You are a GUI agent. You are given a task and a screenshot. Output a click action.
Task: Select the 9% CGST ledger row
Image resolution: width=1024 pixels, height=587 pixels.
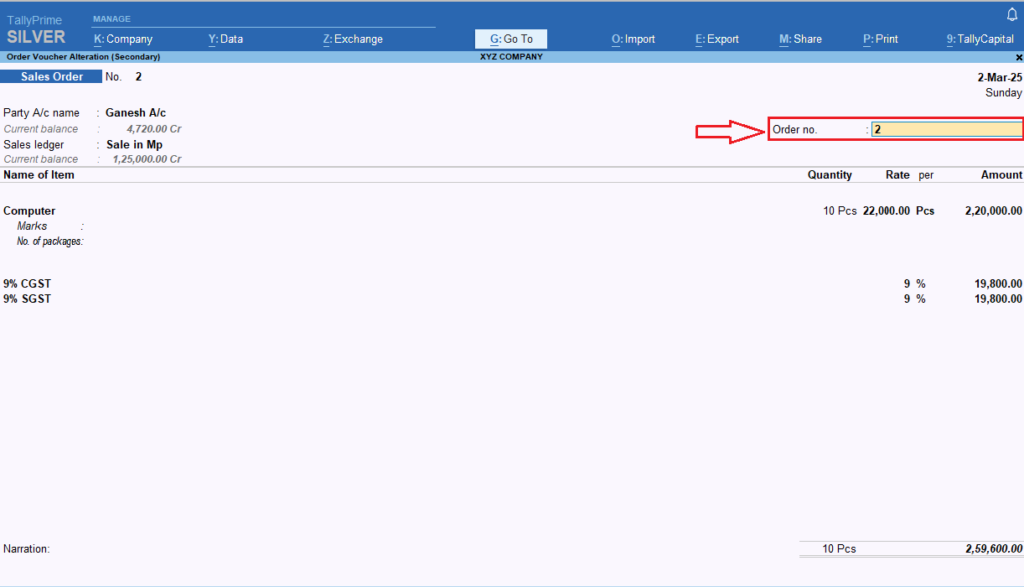click(512, 283)
